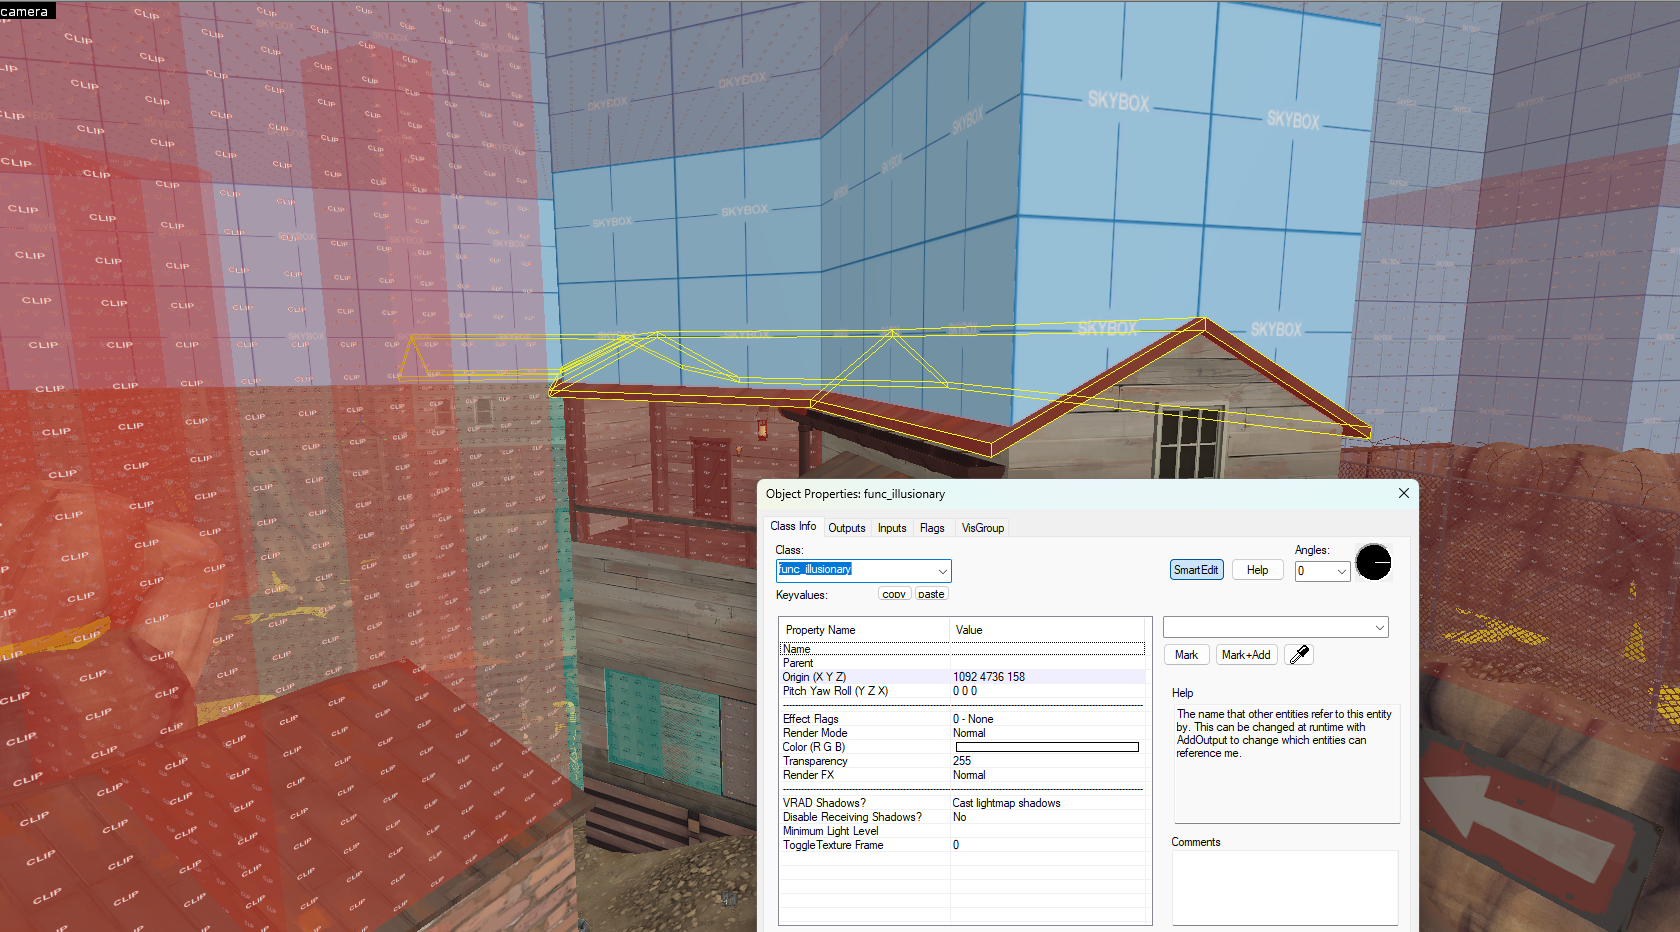
Task: Select the VRAD Shadows? property row
Action: pos(962,803)
